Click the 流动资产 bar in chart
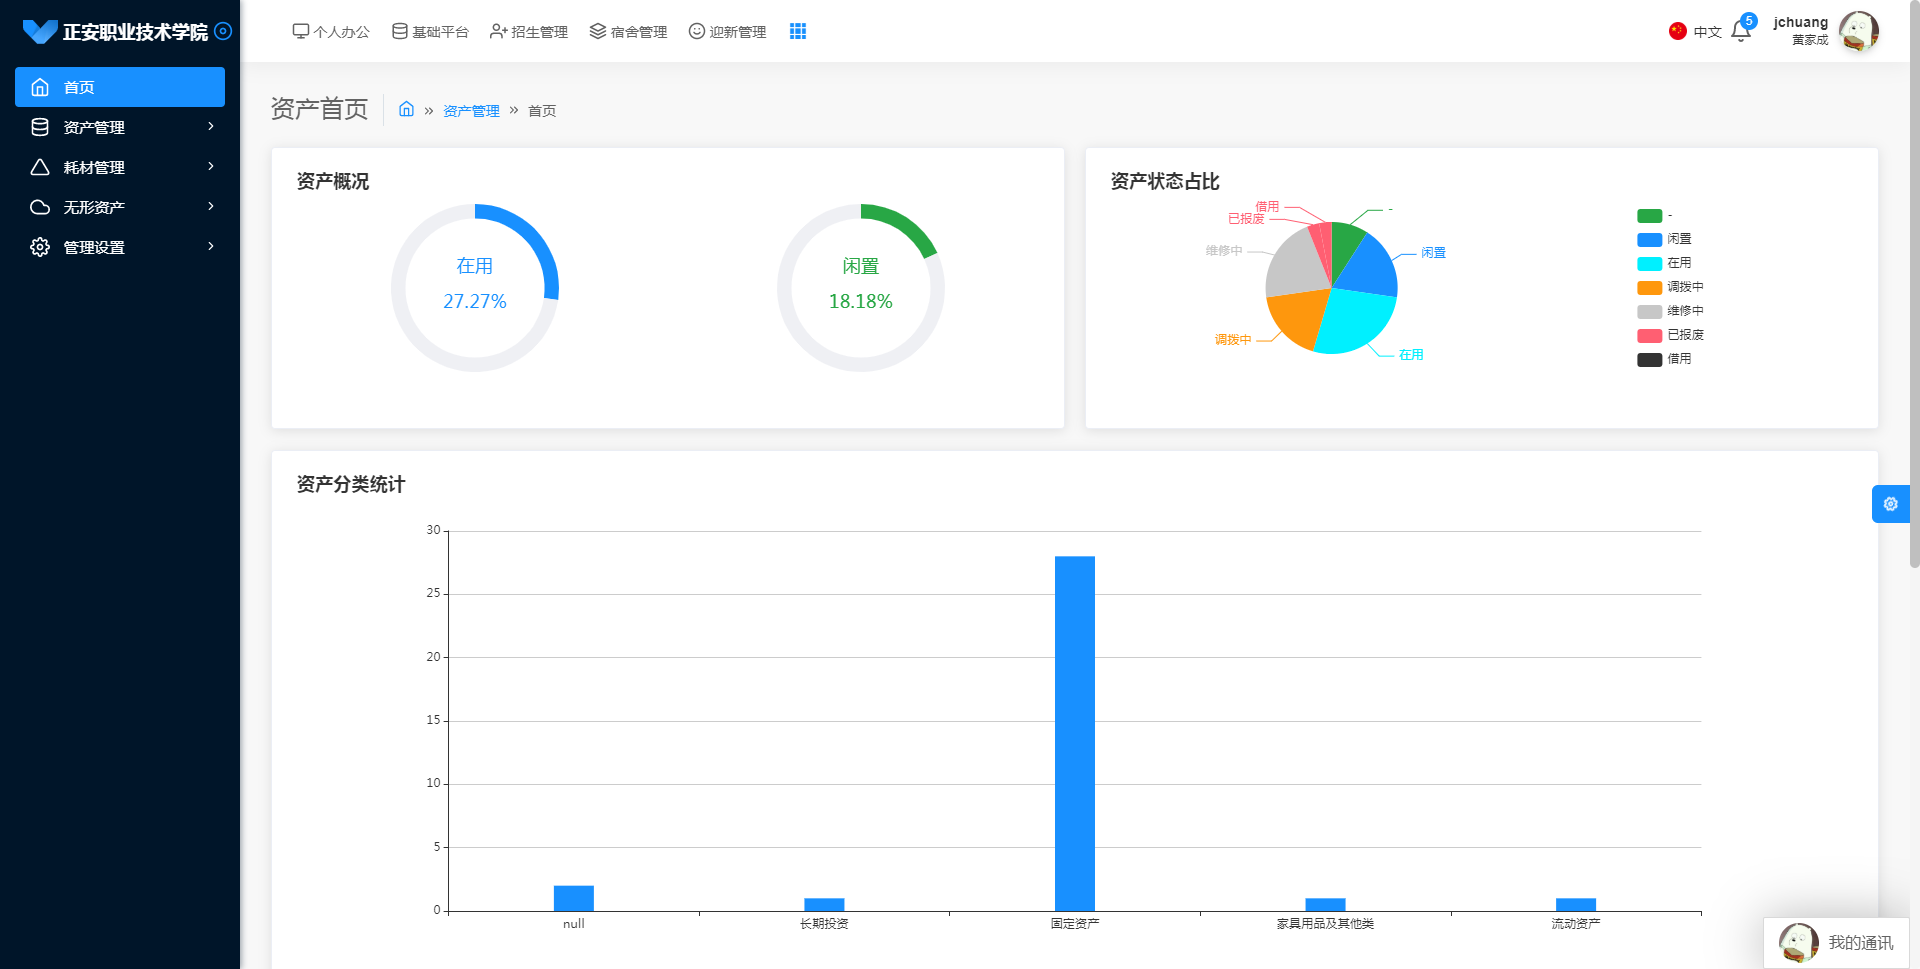Screen dimensions: 1920x969 tap(1576, 905)
